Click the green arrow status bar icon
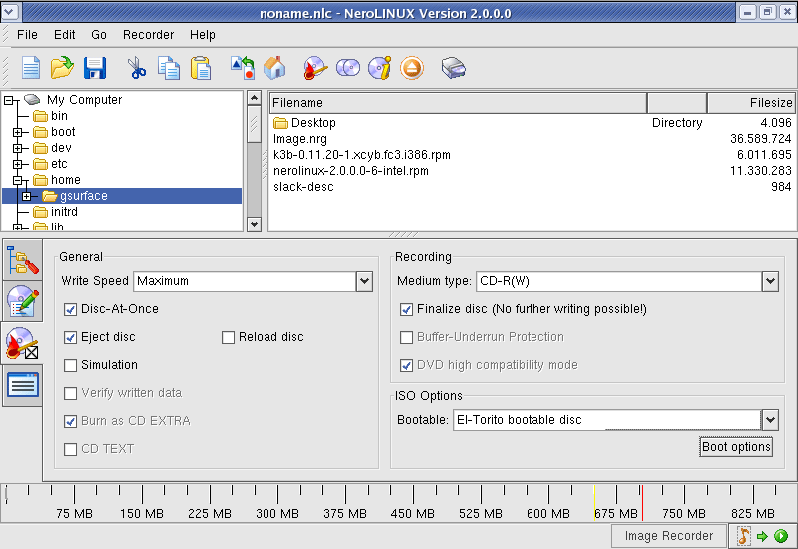This screenshot has height=549, width=798. point(762,536)
